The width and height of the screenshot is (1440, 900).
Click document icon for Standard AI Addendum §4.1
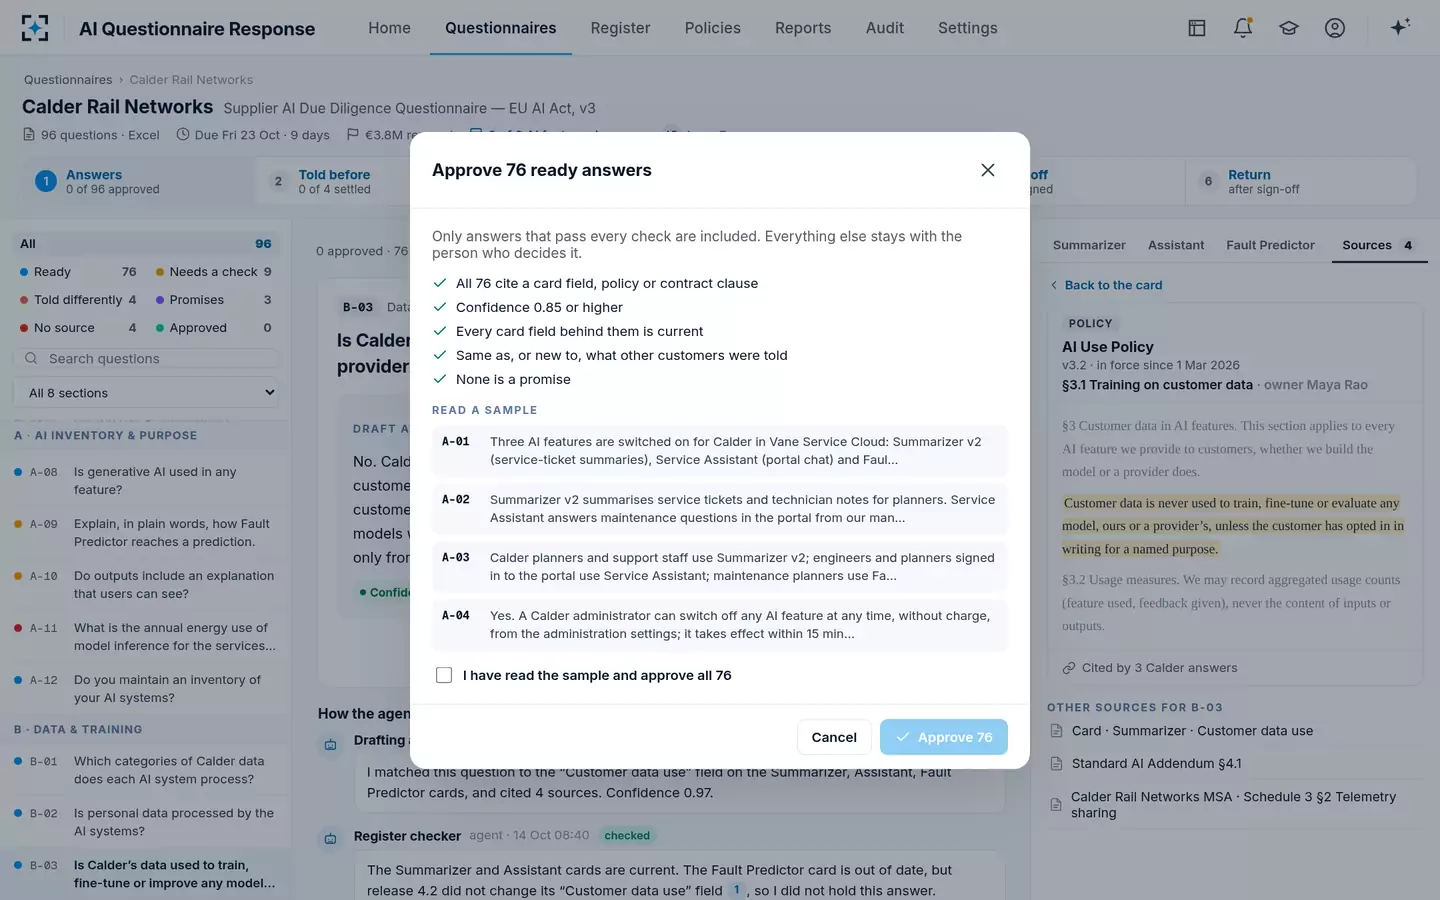(1057, 764)
